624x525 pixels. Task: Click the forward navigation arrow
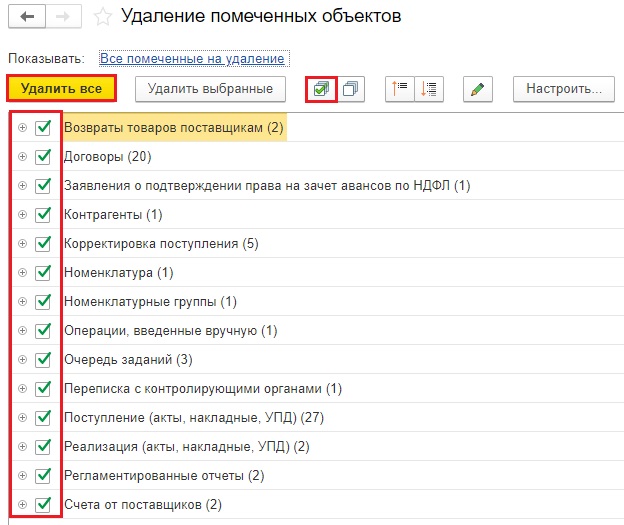pos(62,17)
